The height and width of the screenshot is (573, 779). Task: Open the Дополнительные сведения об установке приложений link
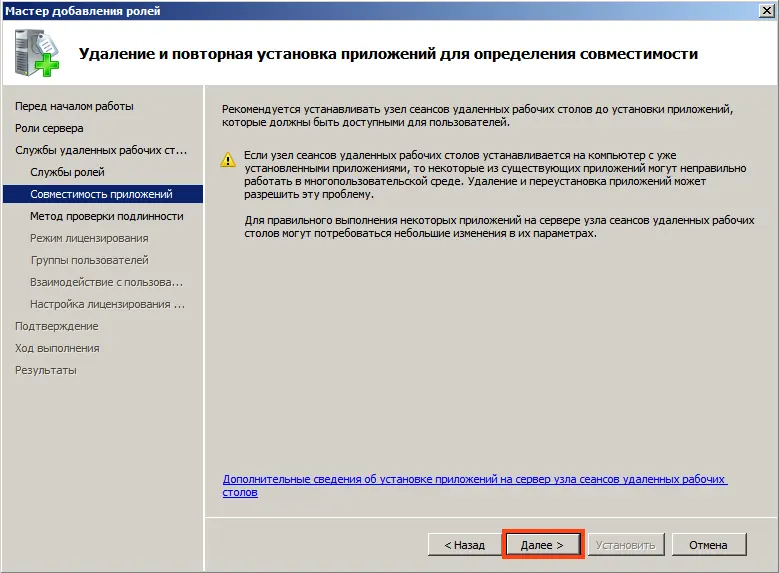[x=475, y=486]
